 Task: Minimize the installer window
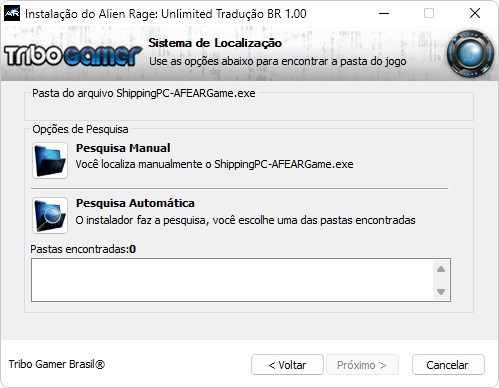(384, 13)
